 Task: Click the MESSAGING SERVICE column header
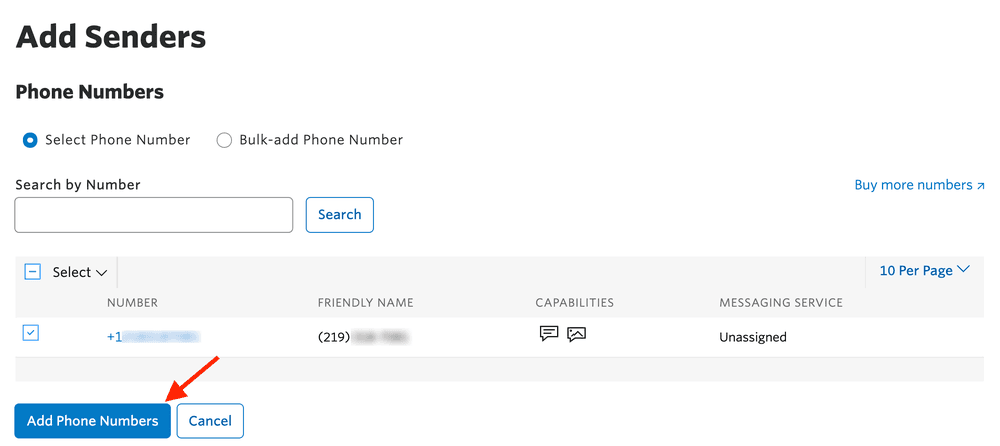(781, 303)
